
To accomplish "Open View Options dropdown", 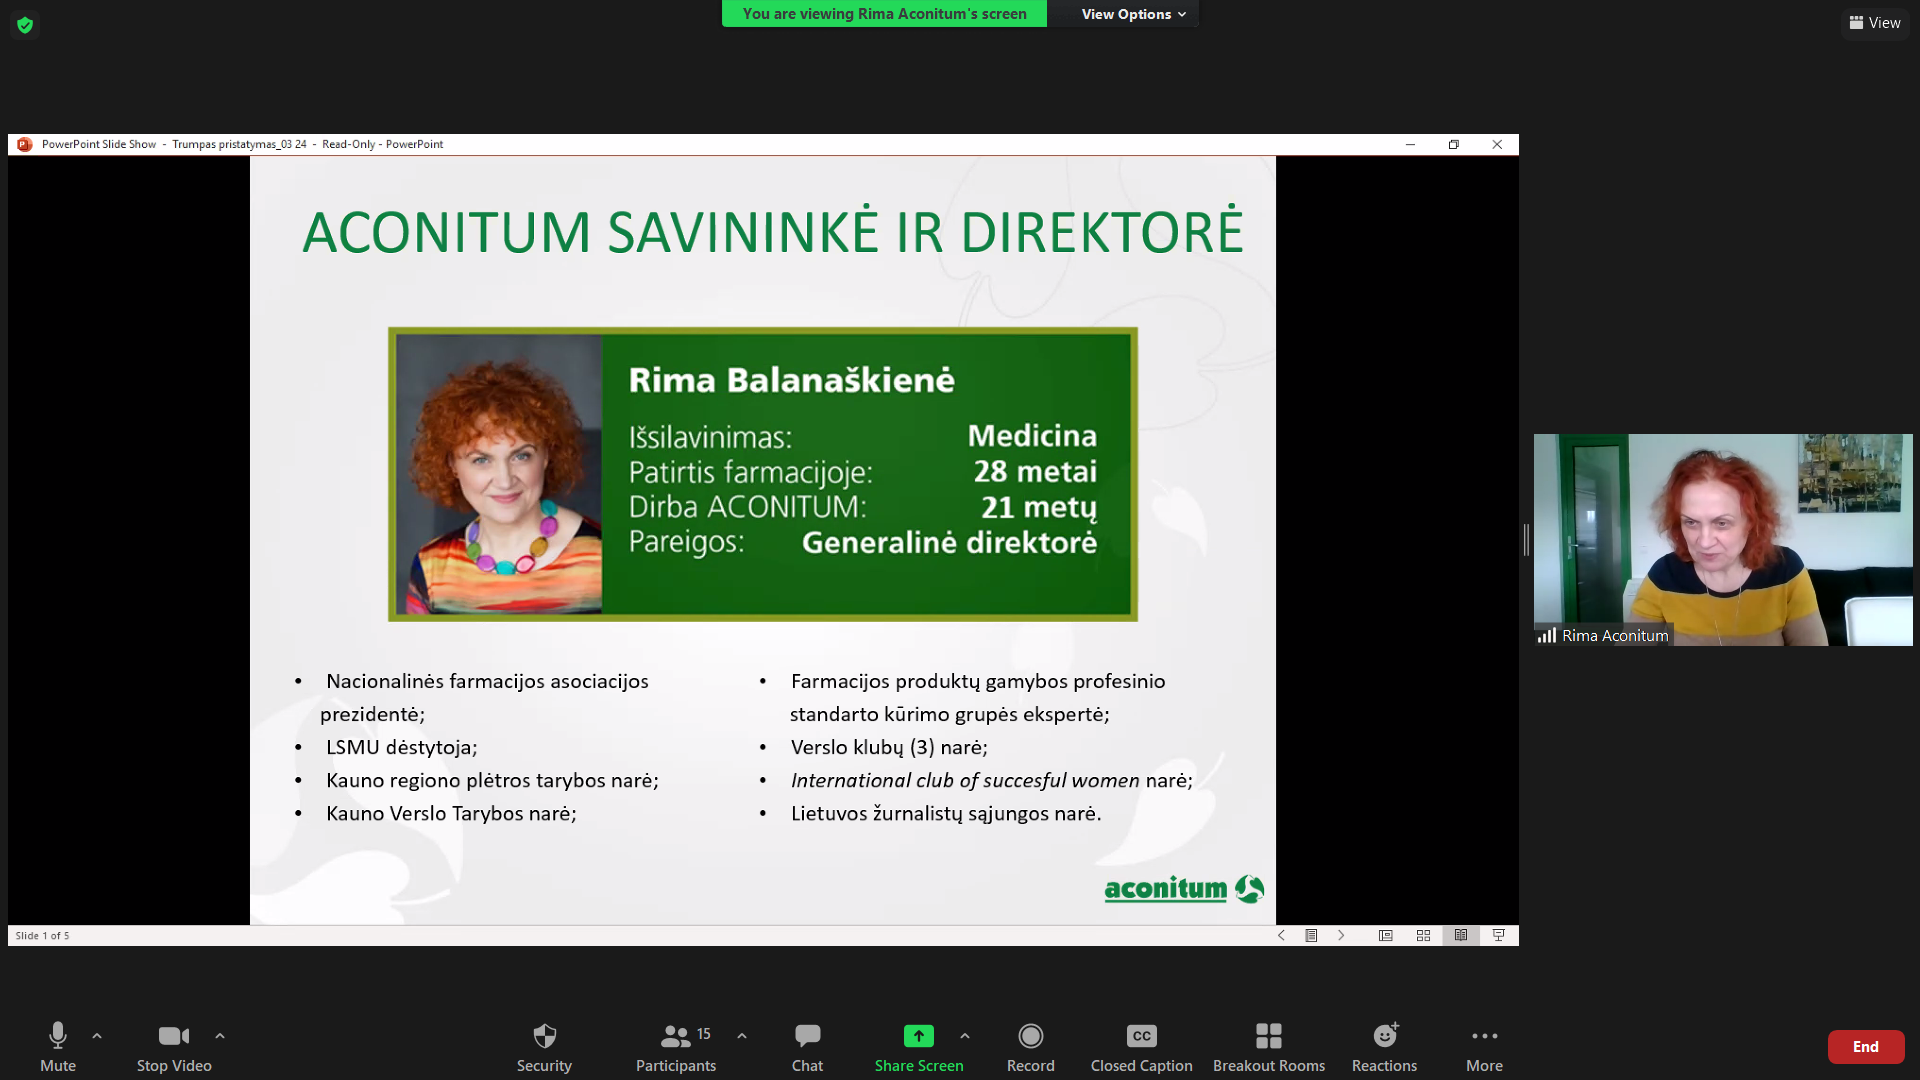I will pyautogui.click(x=1133, y=14).
